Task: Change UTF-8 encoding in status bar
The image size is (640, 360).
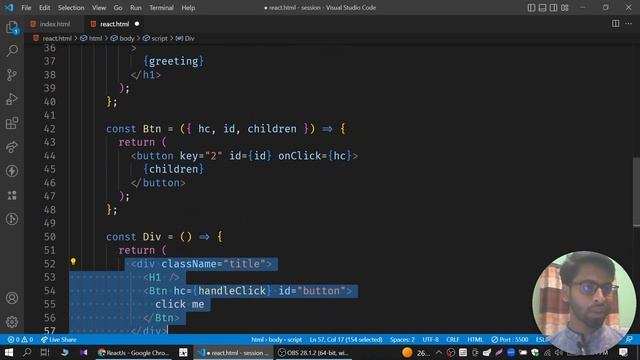Action: click(430, 340)
